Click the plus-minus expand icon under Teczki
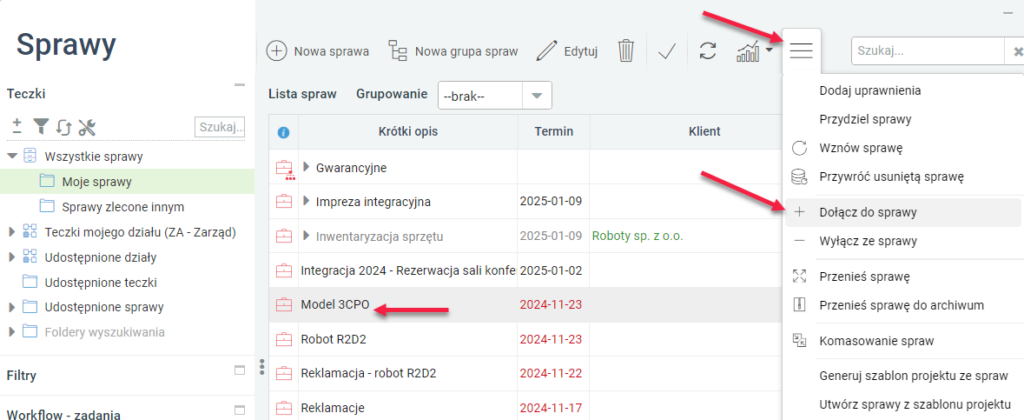This screenshot has width=1024, height=420. 17,126
